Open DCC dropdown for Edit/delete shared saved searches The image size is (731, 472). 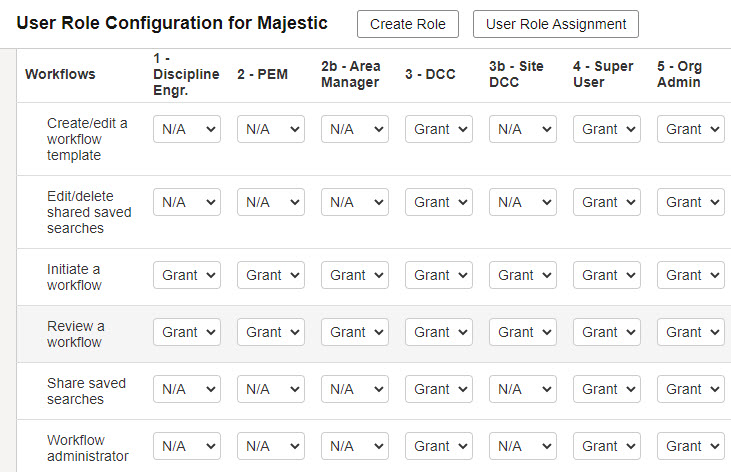click(439, 202)
